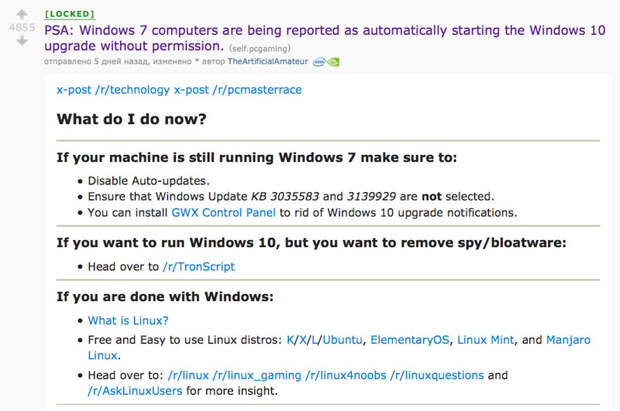Go to the /r/linux_gaming subreddit
Viewport: 620px width, 411px height.
(x=257, y=375)
